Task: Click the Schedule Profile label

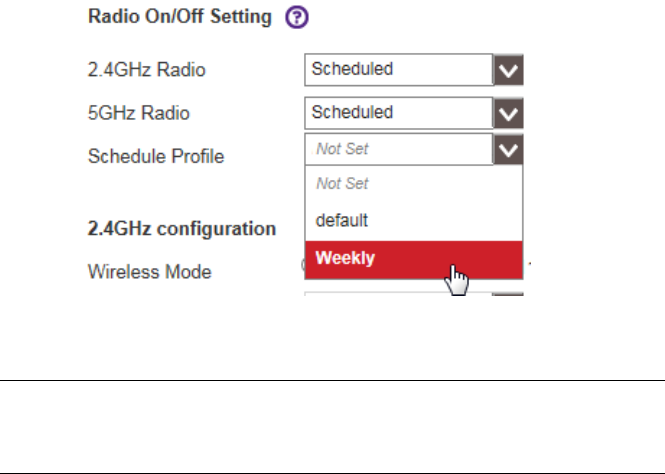Action: click(156, 155)
